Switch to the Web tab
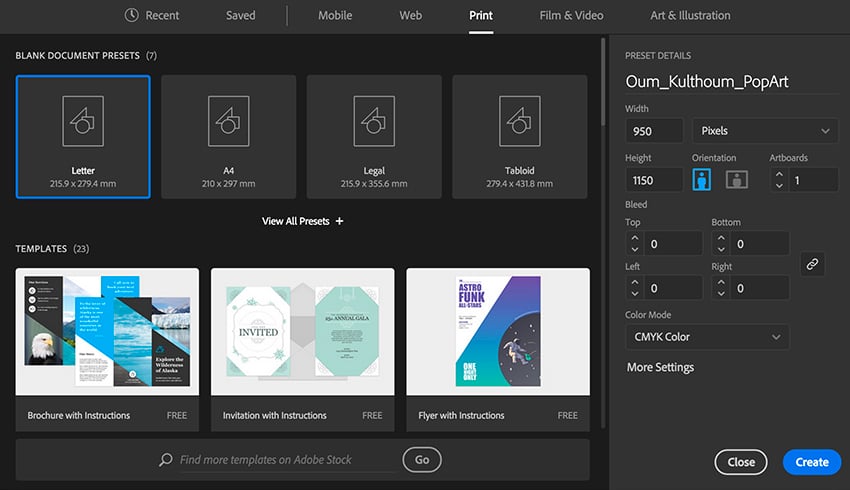 [410, 16]
